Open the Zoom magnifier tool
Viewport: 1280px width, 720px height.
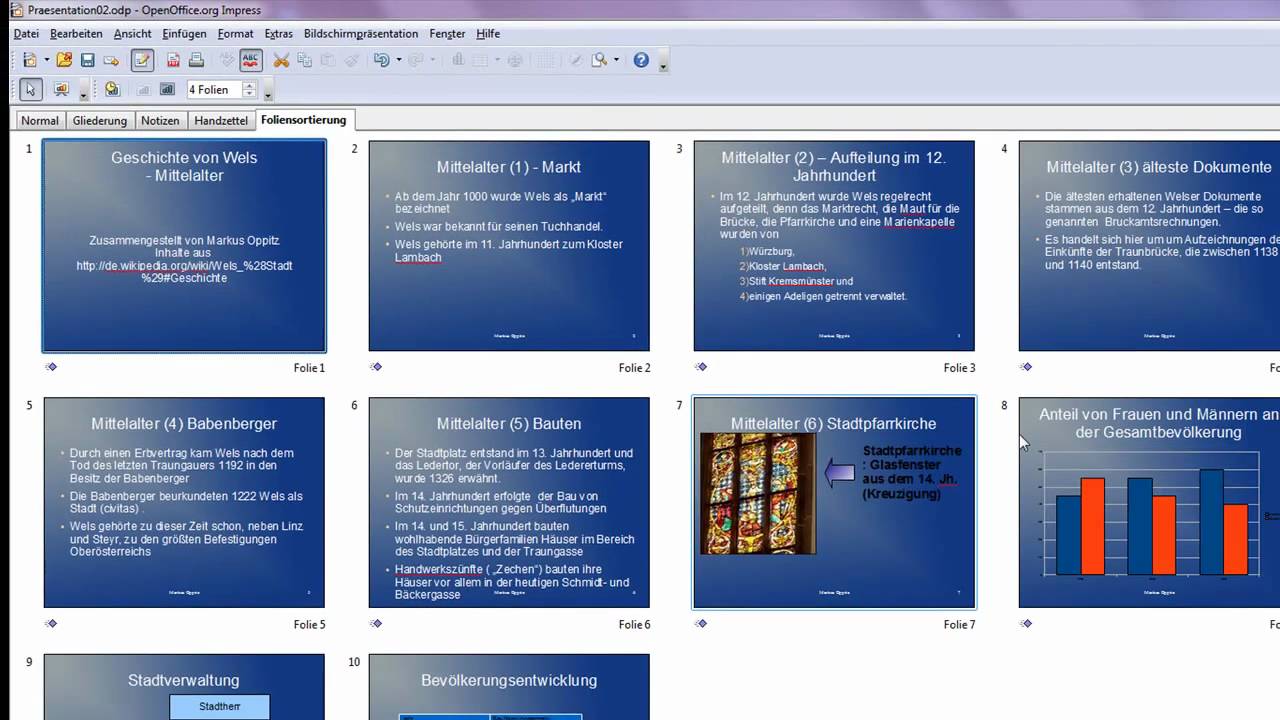(599, 60)
